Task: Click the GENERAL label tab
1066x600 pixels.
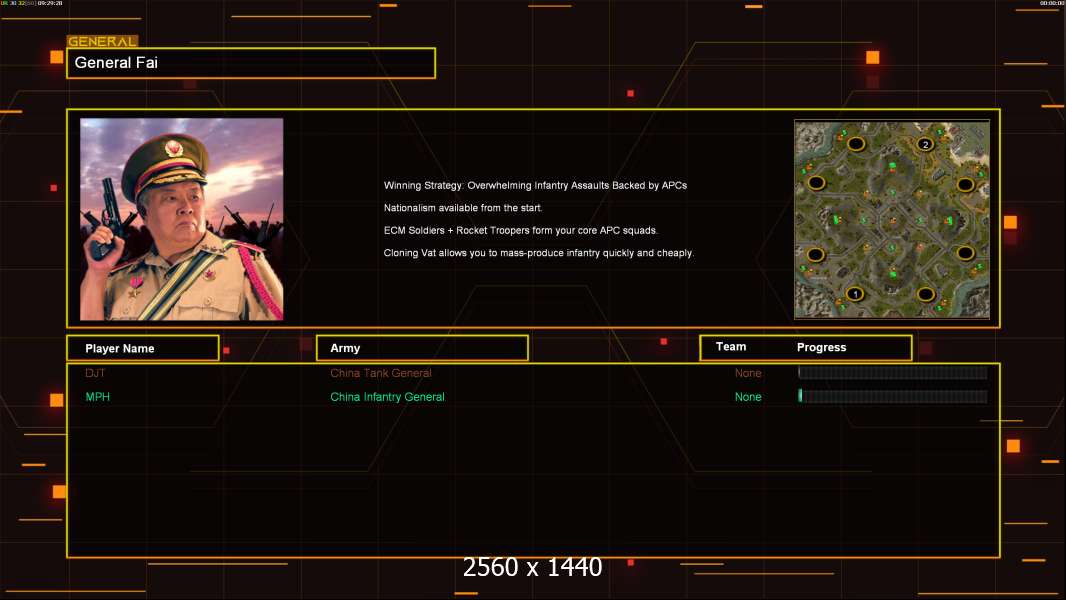Action: coord(102,42)
